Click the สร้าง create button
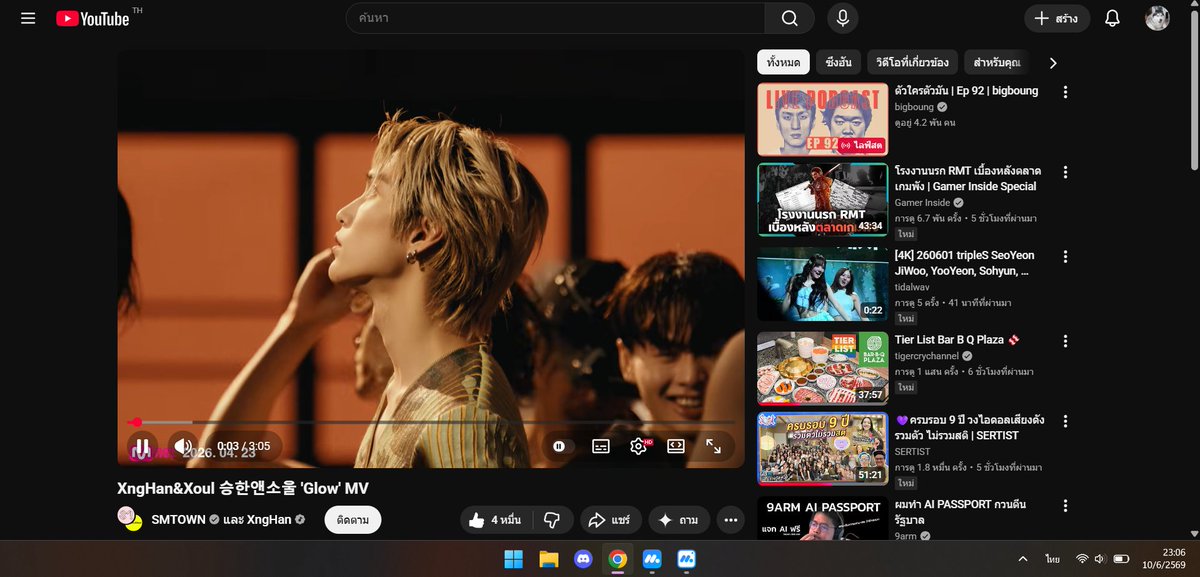This screenshot has width=1200, height=577. [x=1057, y=18]
